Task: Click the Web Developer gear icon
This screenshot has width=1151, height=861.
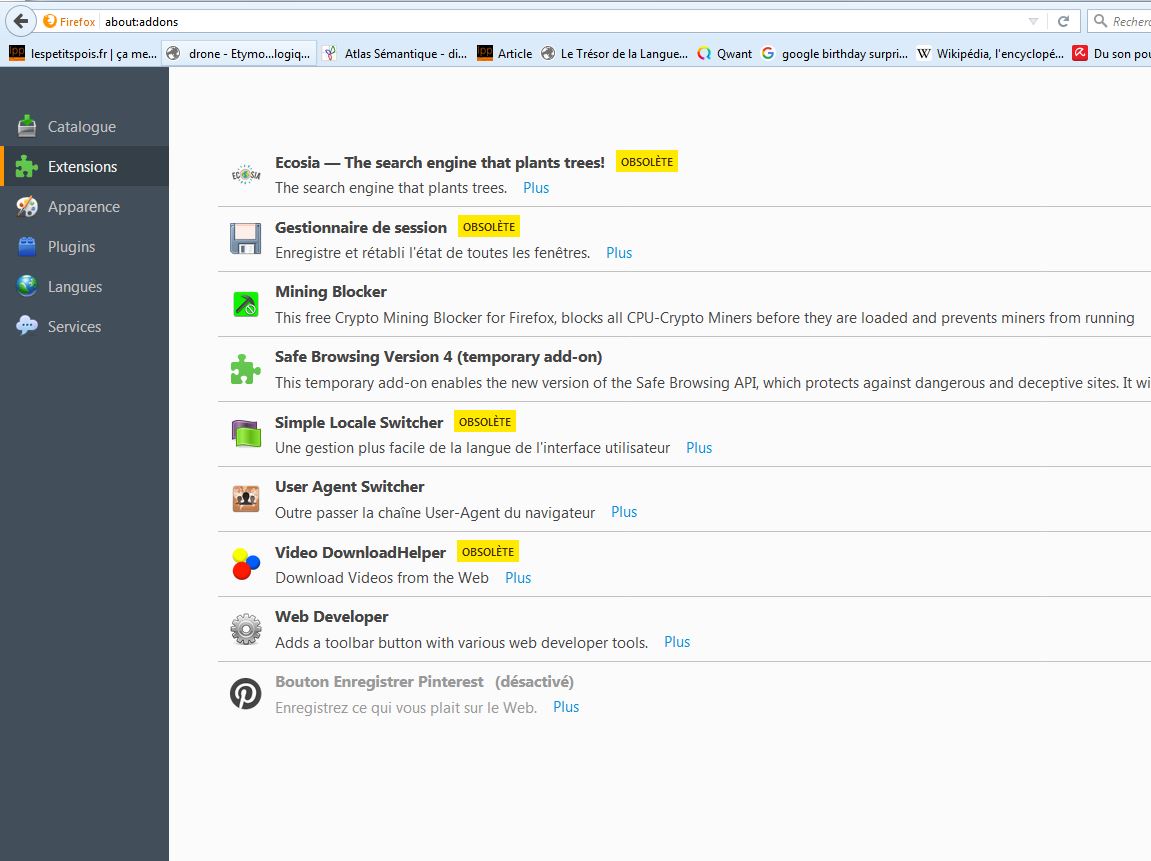Action: point(245,629)
